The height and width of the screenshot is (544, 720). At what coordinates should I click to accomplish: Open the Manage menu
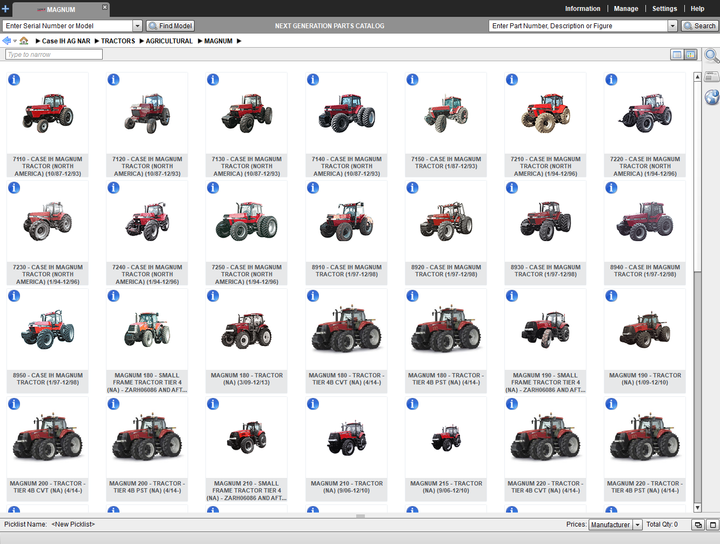pos(626,9)
